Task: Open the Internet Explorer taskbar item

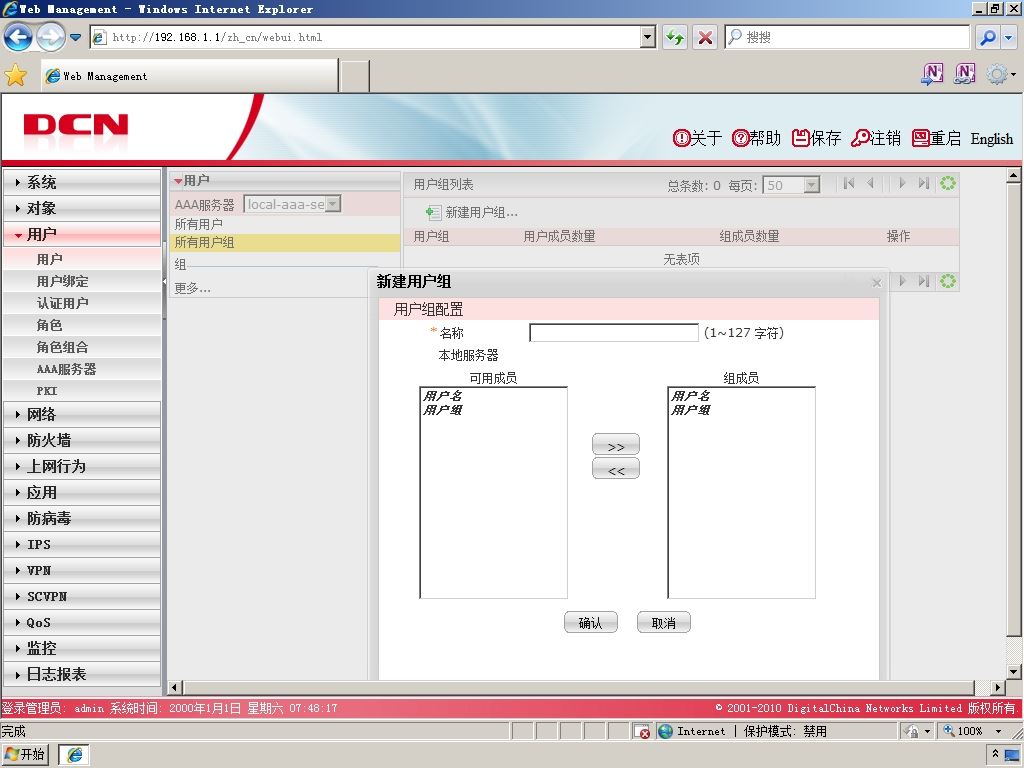Action: tap(74, 755)
